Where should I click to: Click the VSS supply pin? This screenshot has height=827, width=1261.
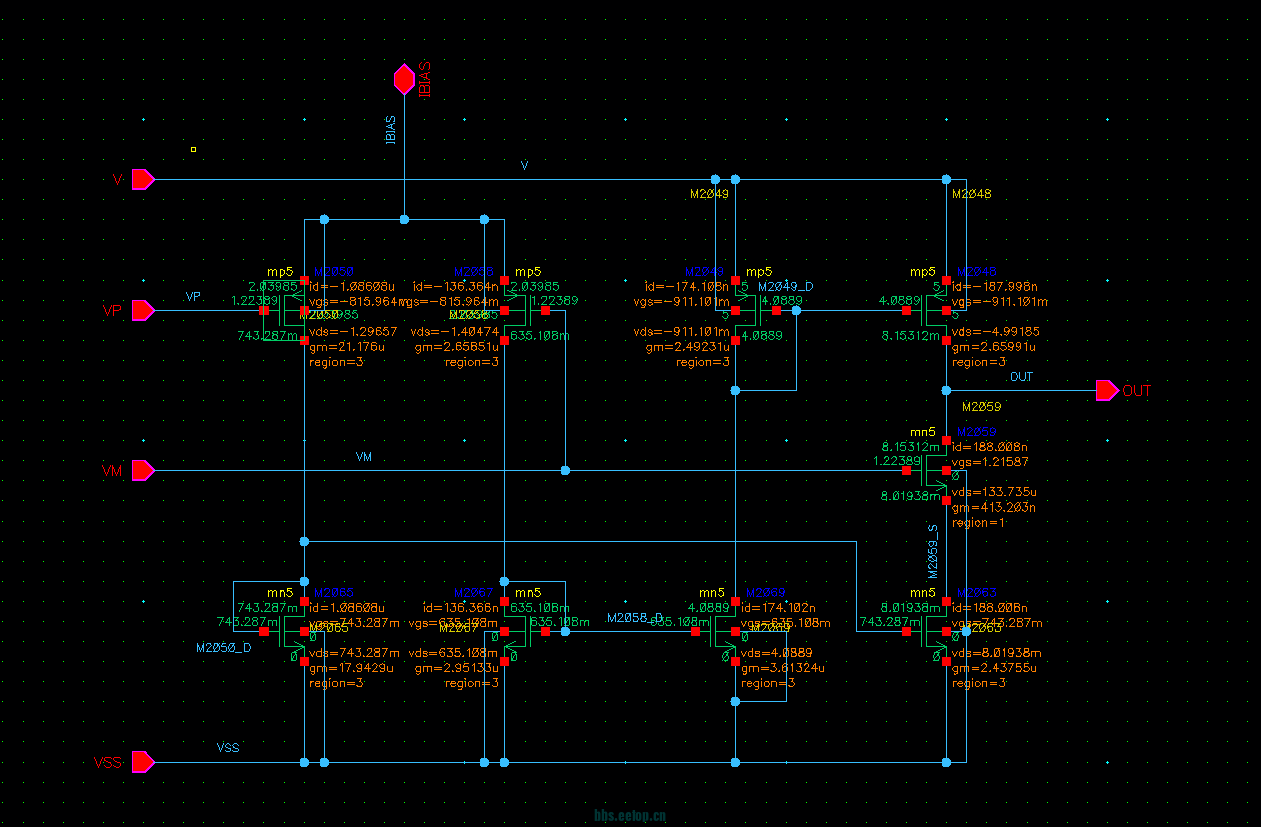click(x=143, y=763)
